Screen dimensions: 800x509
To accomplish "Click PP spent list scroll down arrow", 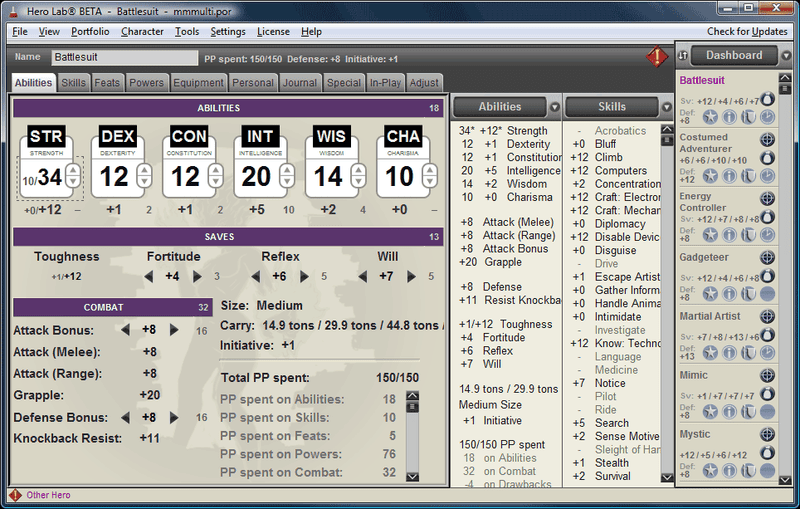I will click(412, 477).
